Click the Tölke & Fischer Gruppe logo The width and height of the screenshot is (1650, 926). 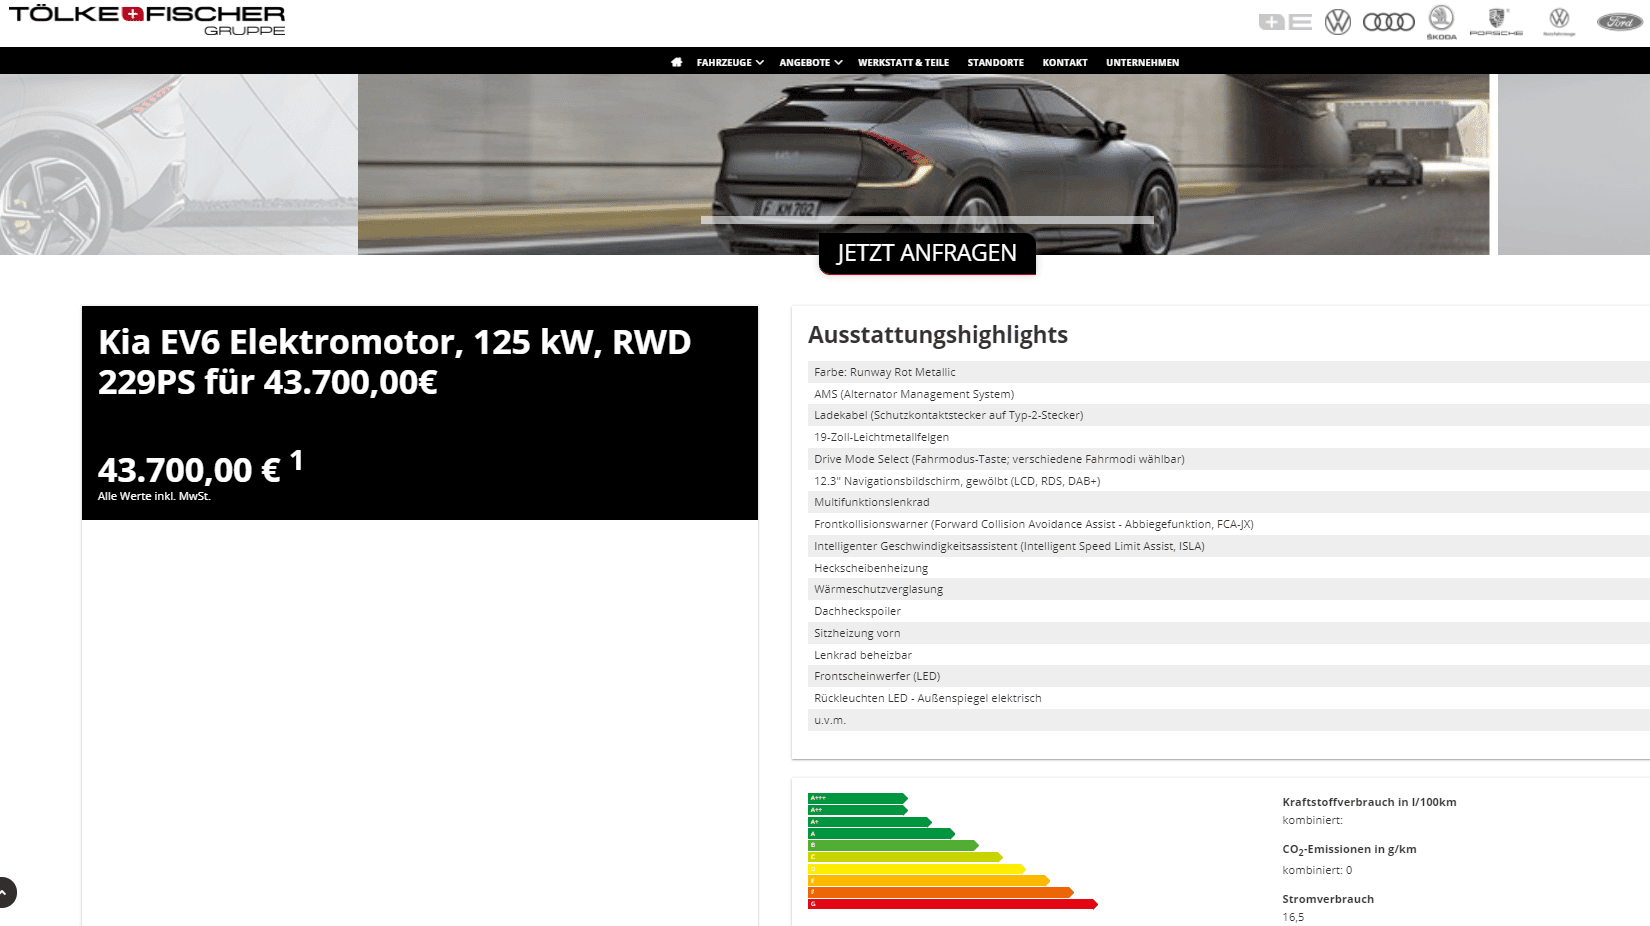147,20
